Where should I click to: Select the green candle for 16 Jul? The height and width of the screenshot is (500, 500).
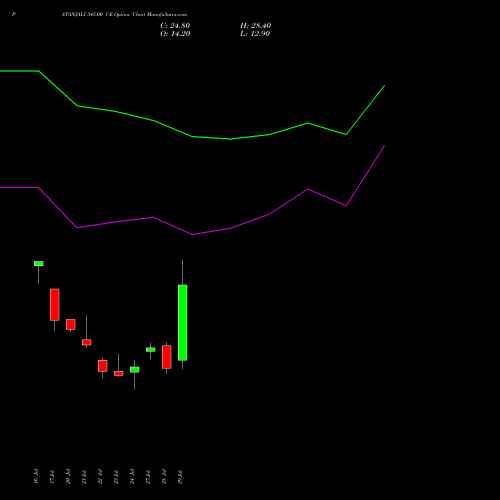[38, 264]
